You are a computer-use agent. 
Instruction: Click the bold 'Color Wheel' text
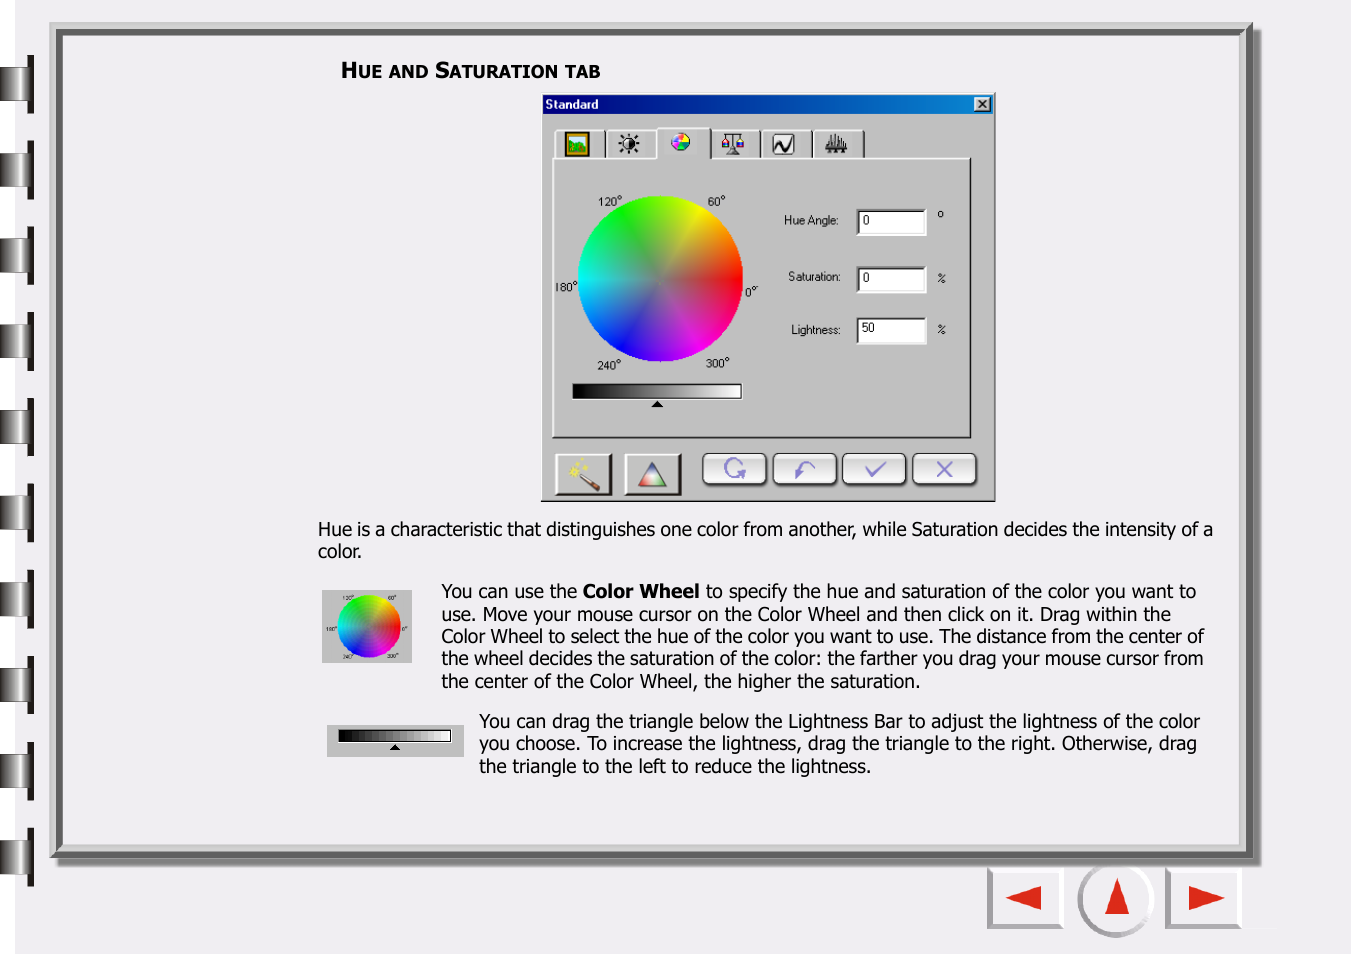(641, 591)
